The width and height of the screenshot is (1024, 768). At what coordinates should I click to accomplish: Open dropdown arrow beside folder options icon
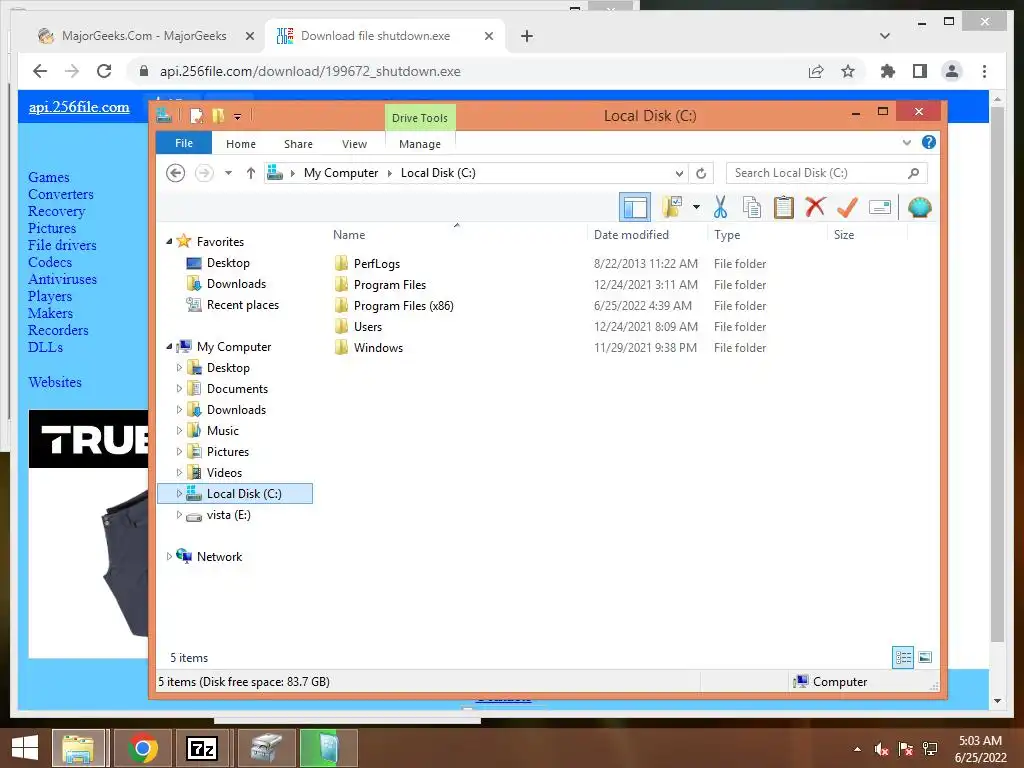click(x=696, y=208)
